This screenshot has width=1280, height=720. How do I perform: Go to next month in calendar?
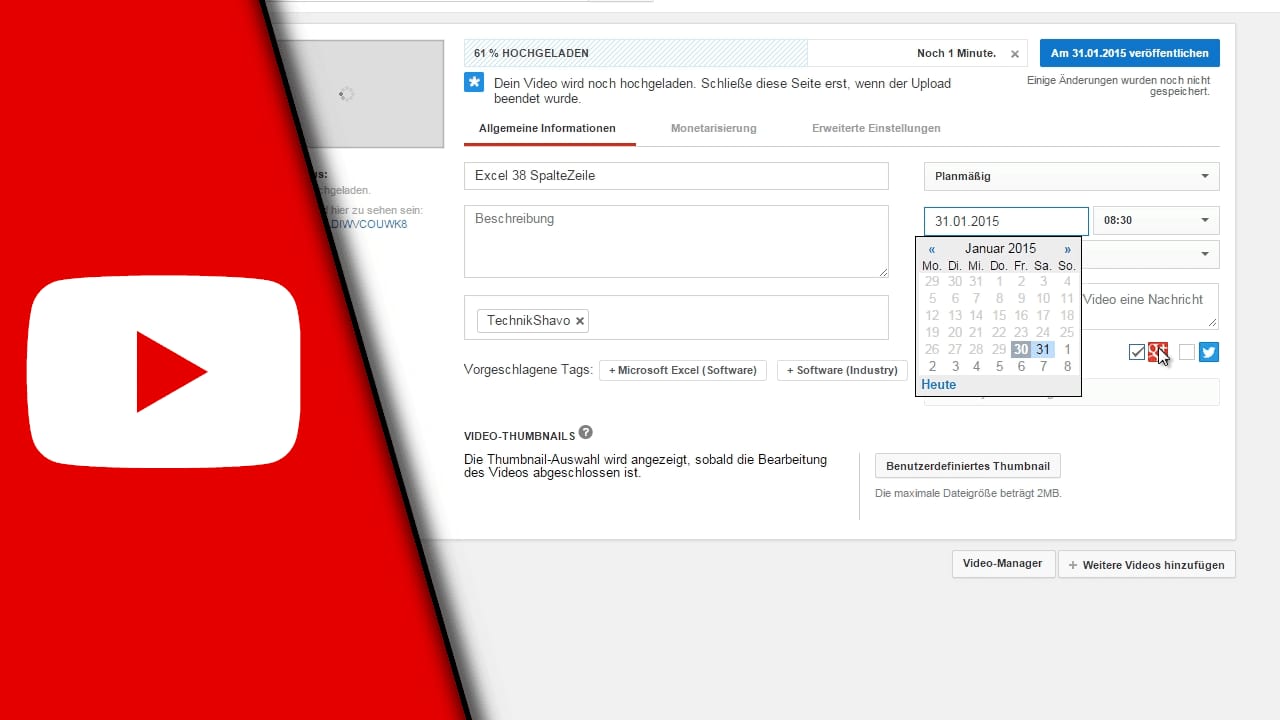click(x=1067, y=249)
